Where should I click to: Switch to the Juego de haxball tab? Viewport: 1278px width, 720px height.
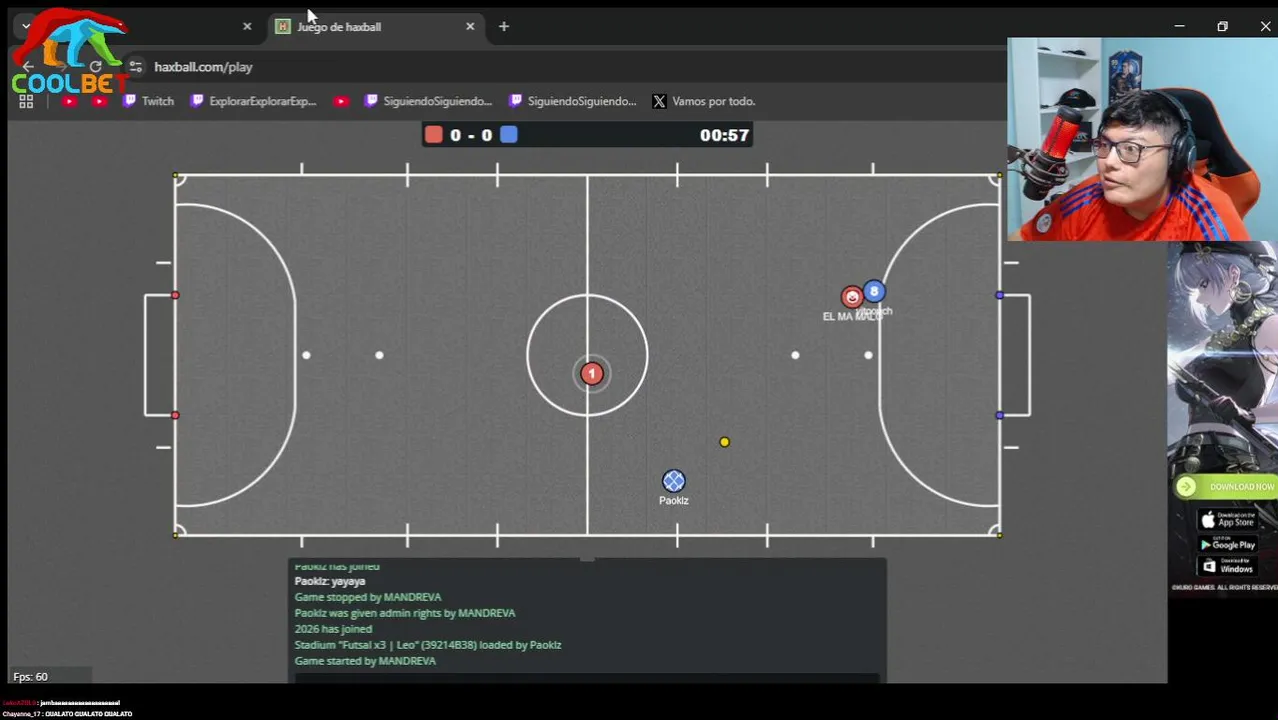(x=377, y=27)
